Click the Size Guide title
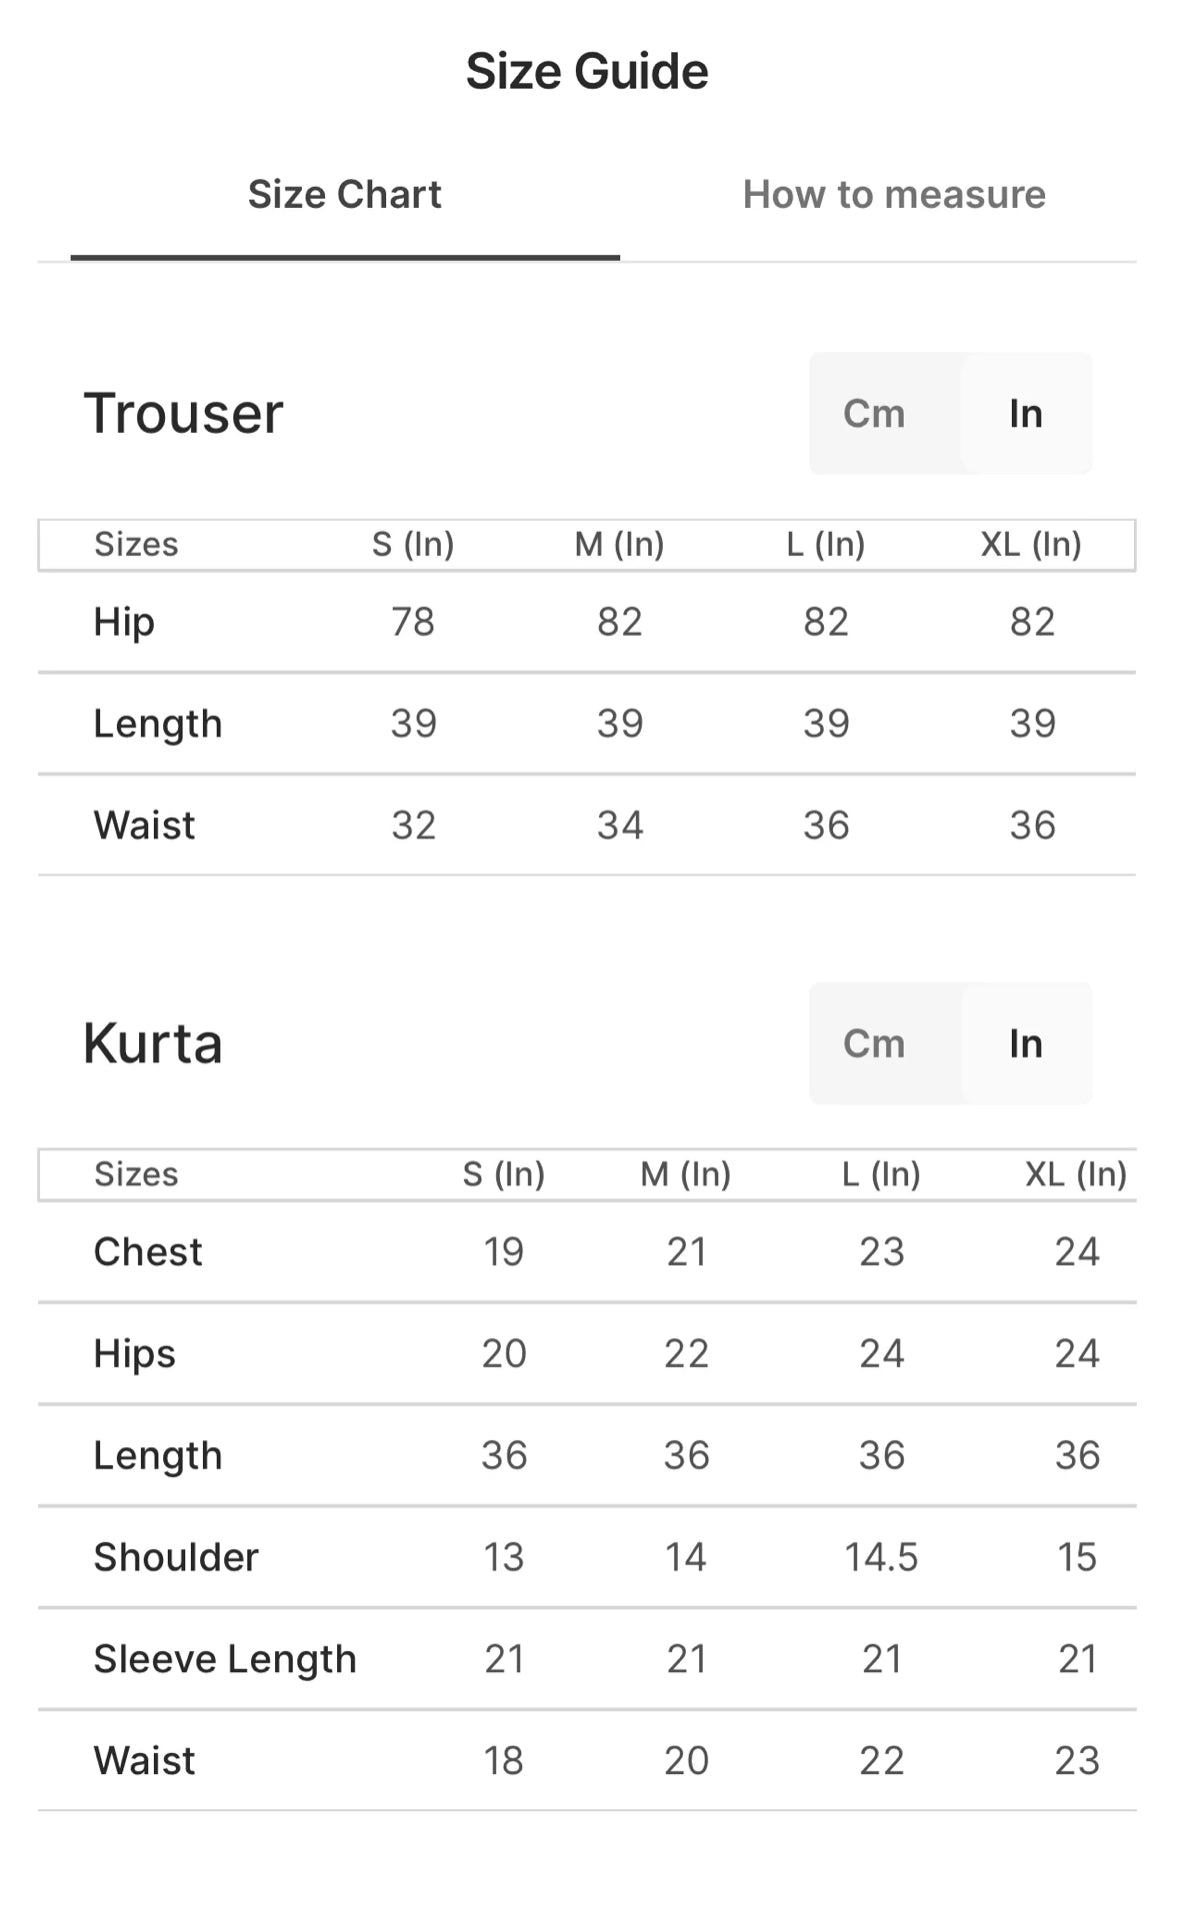Screen dimensions: 1178x1910 [x=587, y=72]
